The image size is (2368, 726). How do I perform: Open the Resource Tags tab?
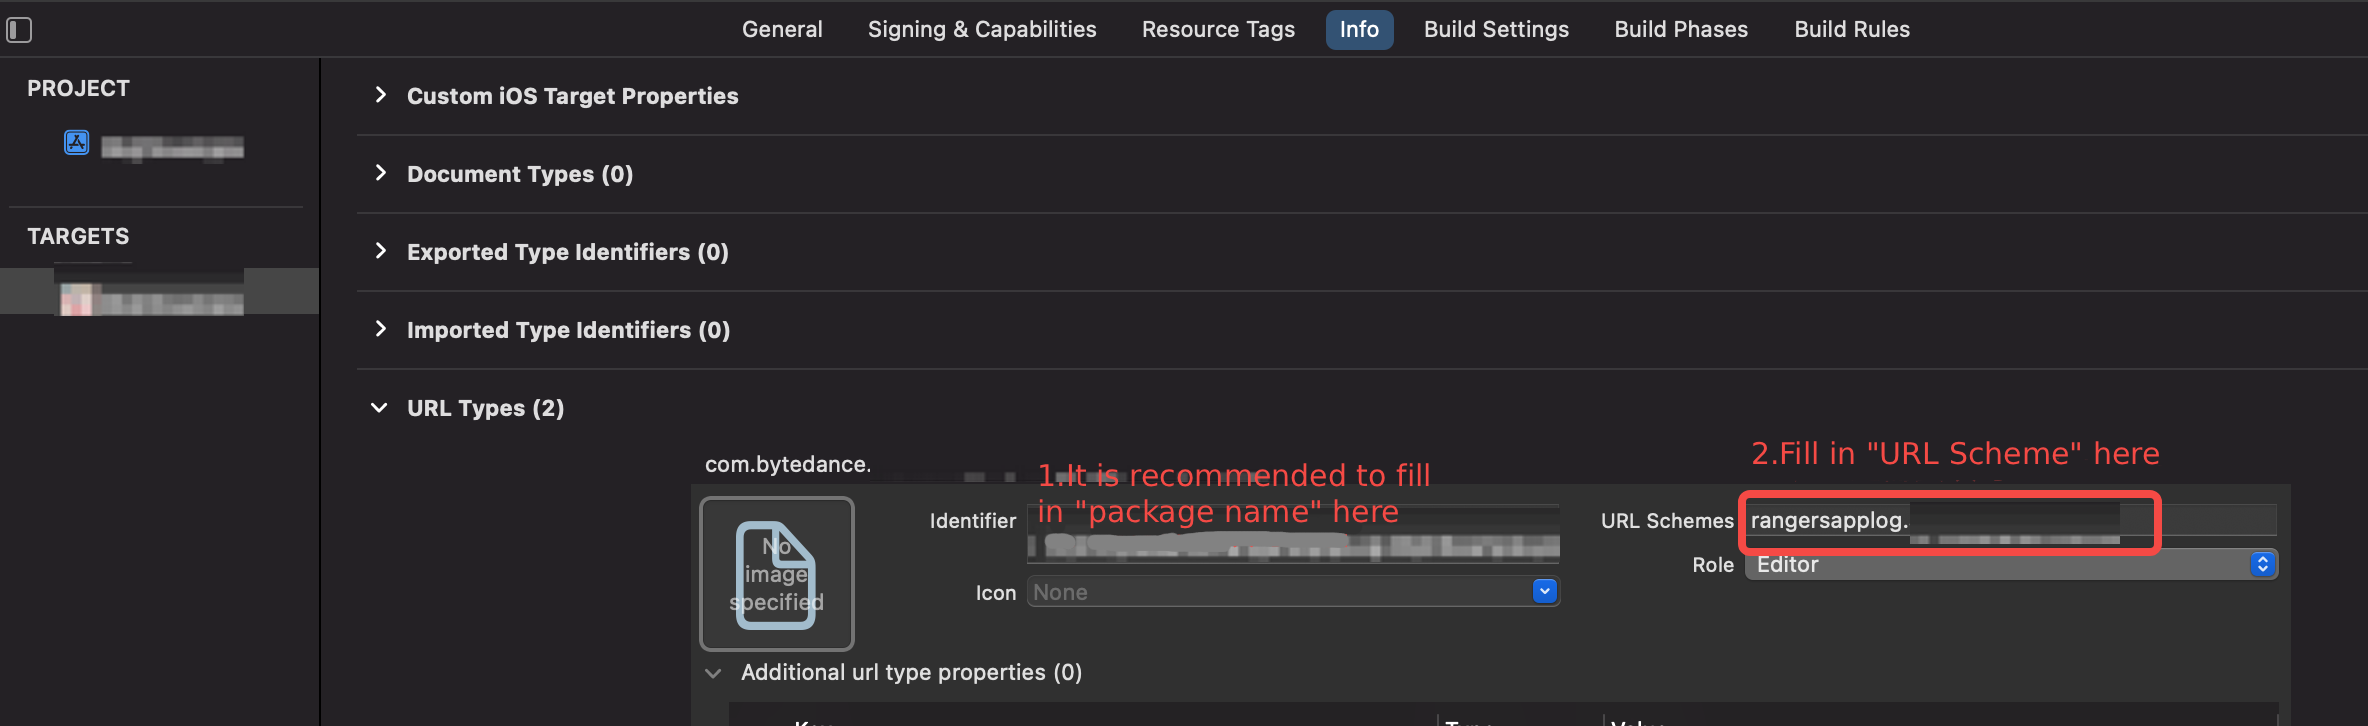[1218, 29]
